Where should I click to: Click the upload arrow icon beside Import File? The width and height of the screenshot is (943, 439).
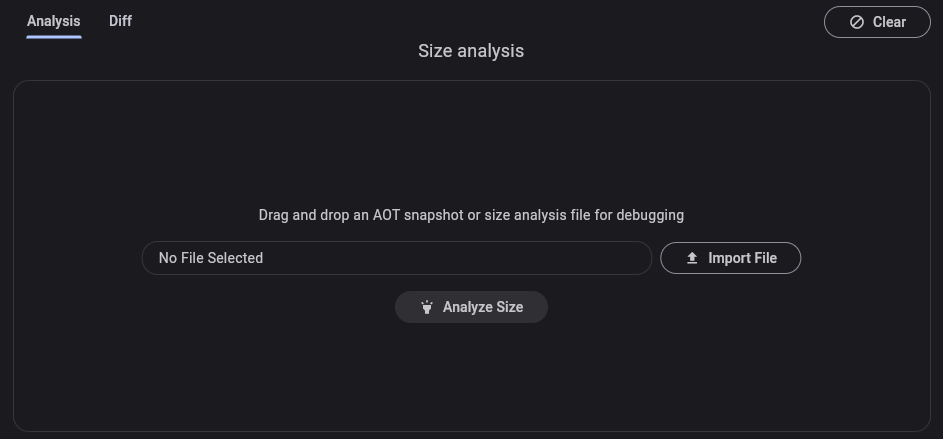pyautogui.click(x=692, y=258)
